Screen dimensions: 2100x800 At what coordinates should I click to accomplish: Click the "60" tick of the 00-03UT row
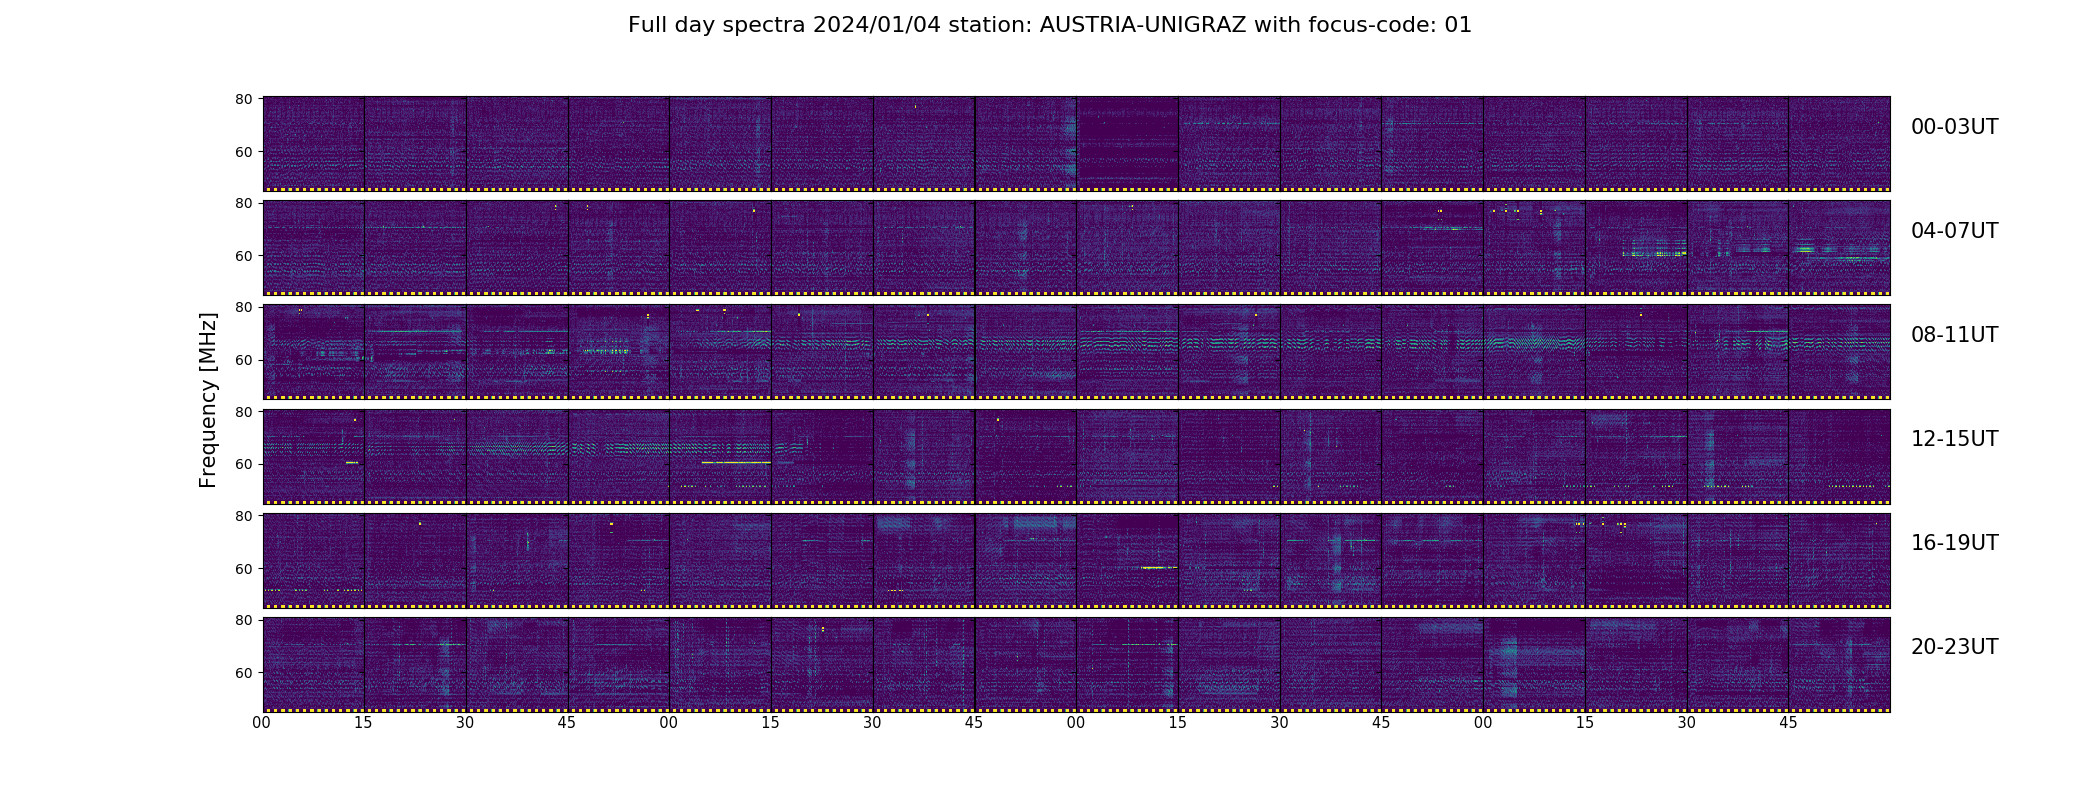243,152
